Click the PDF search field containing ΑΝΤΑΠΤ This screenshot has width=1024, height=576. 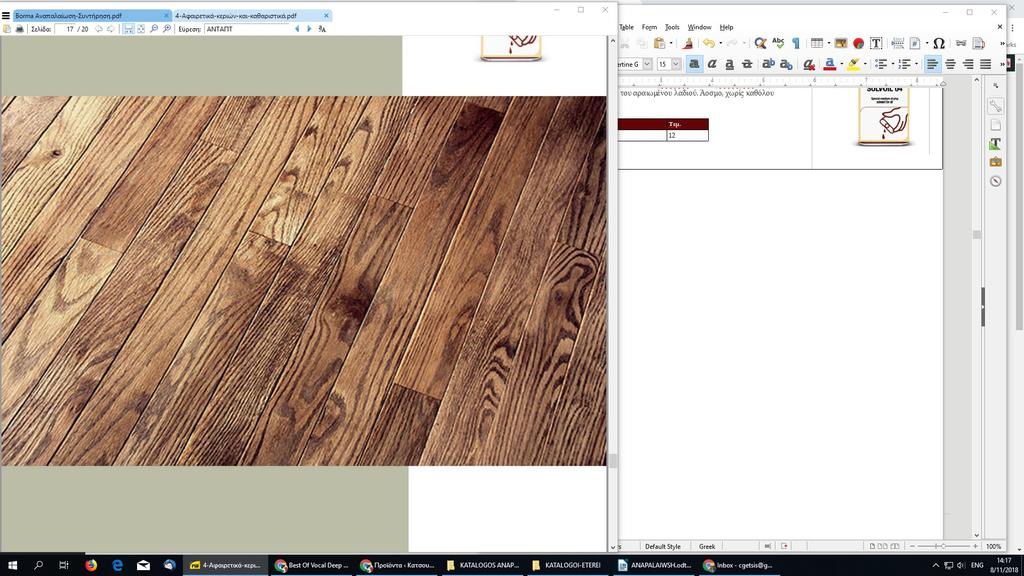(246, 29)
